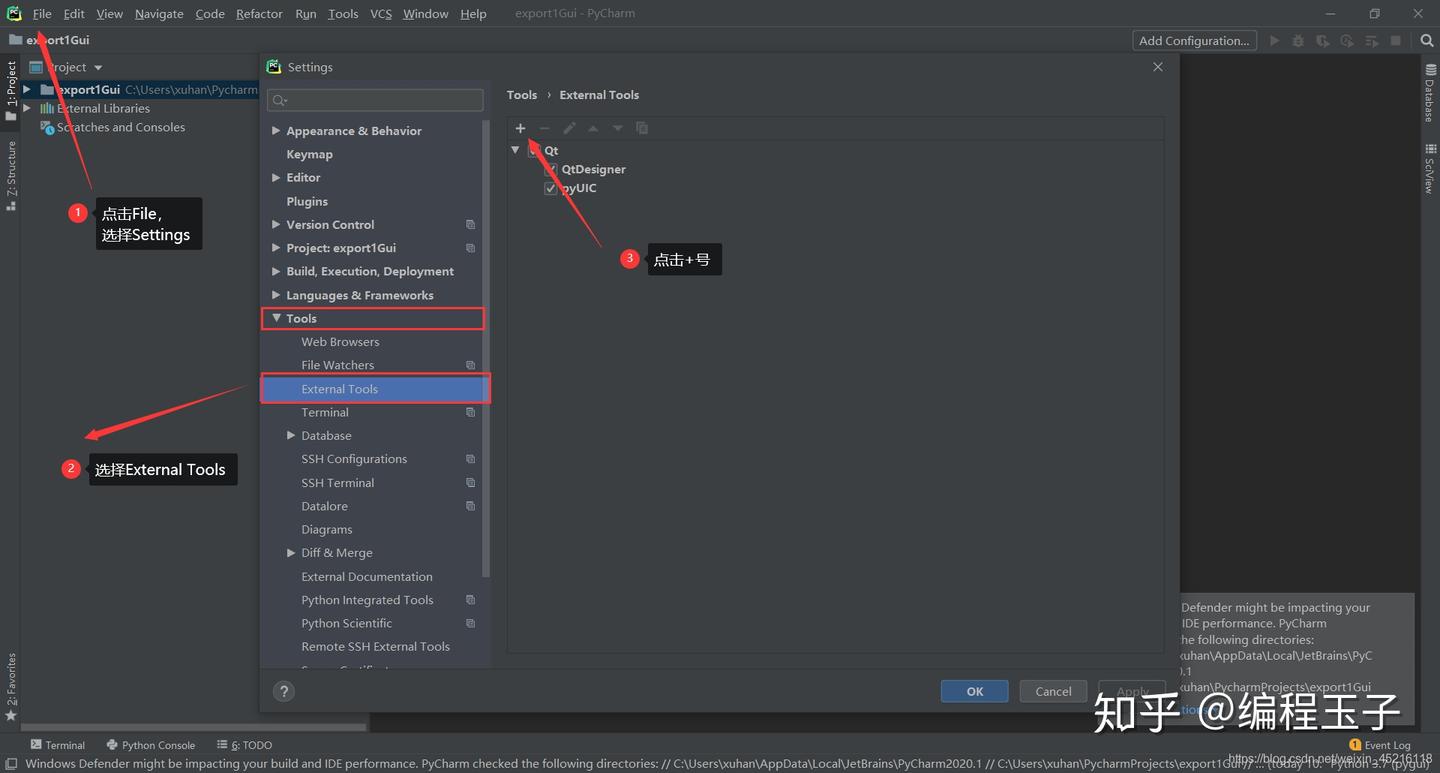Click the OK button
This screenshot has height=773, width=1440.
tap(975, 691)
